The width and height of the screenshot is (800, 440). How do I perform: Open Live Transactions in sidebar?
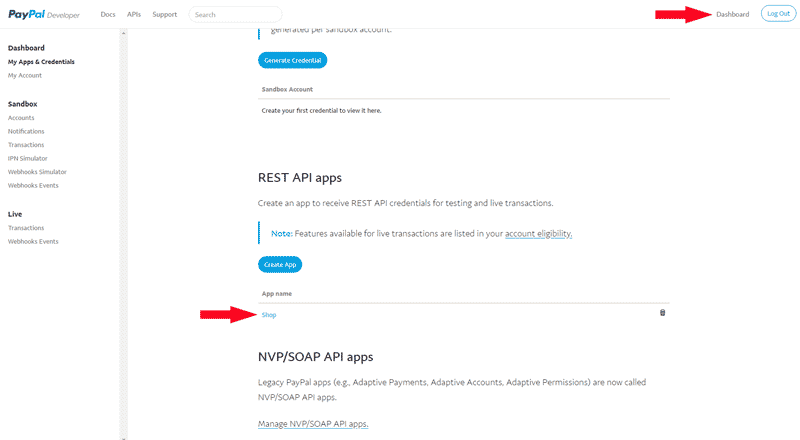coord(26,228)
